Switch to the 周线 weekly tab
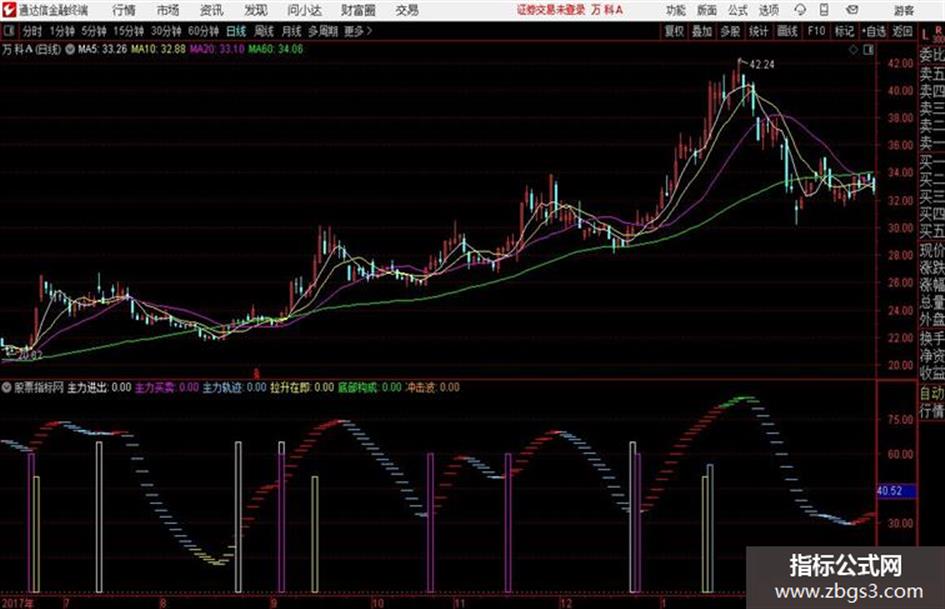945x609 pixels. tap(264, 31)
